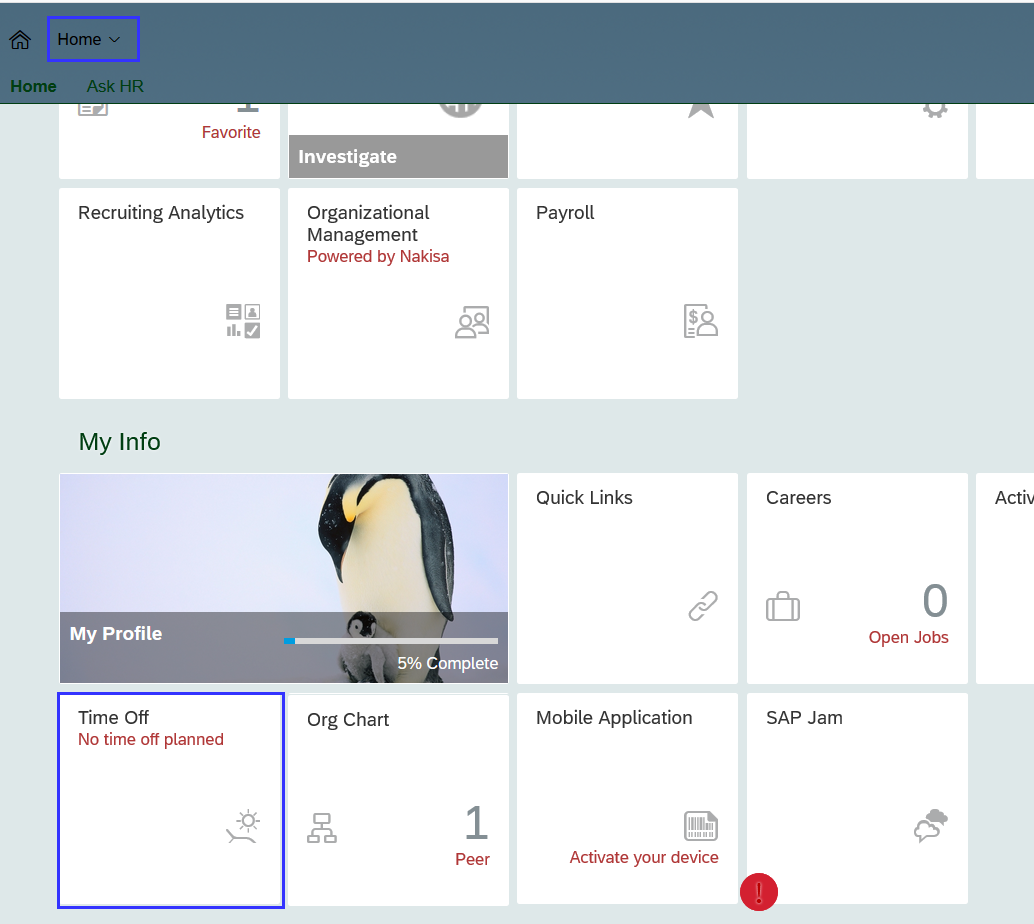Click the Careers briefcase icon
Image resolution: width=1034 pixels, height=924 pixels.
783,606
